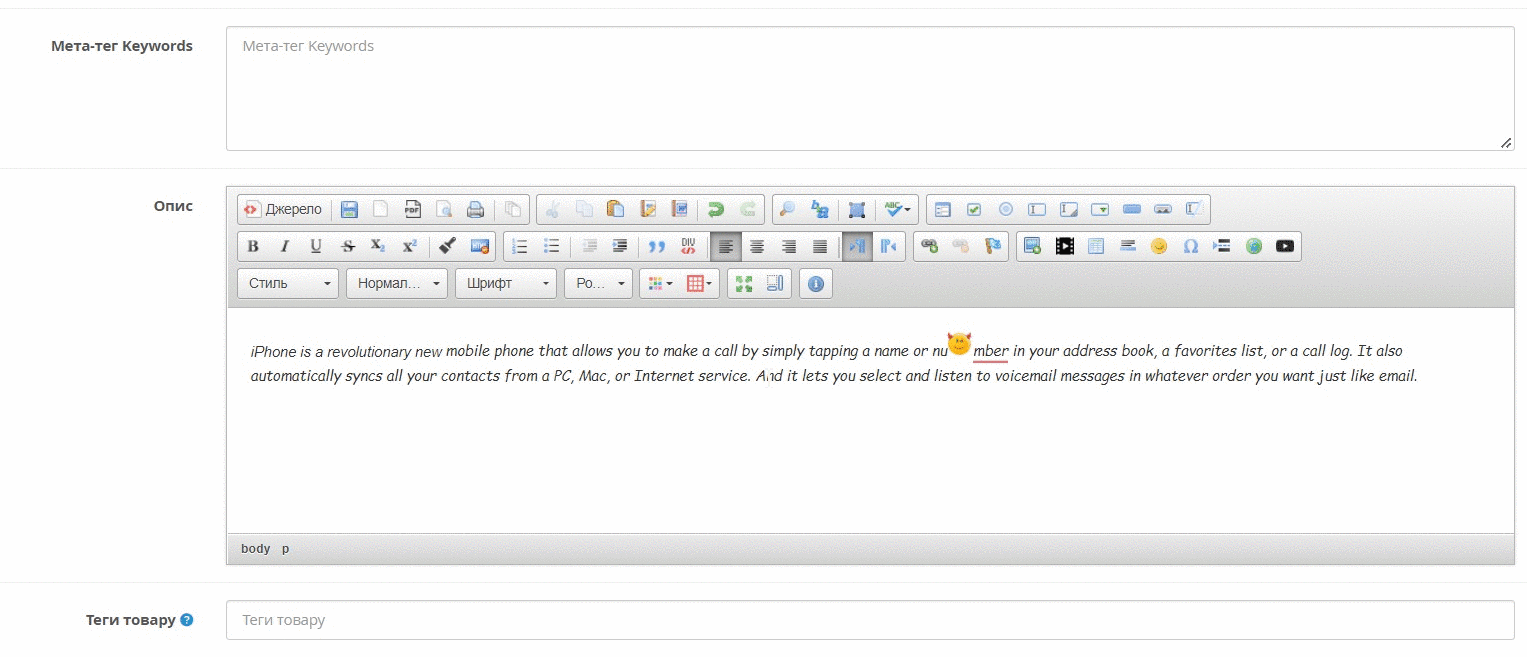The image size is (1527, 657).
Task: Open the Replace icon
Action: click(820, 209)
